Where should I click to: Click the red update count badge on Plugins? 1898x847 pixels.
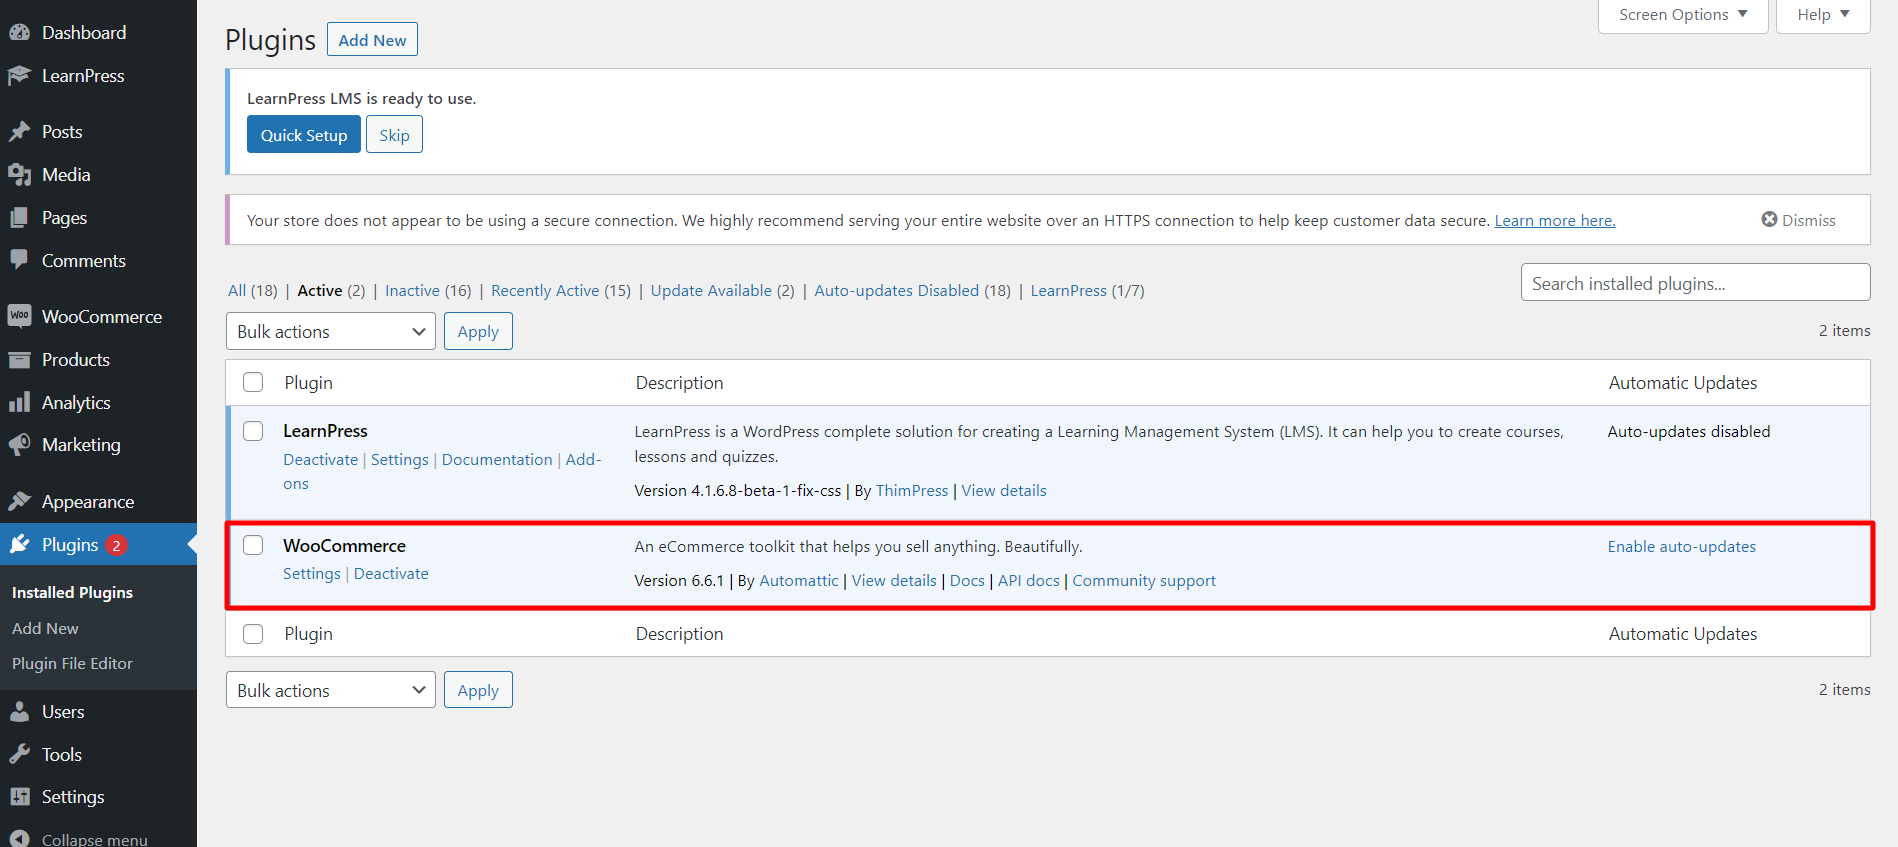click(116, 545)
